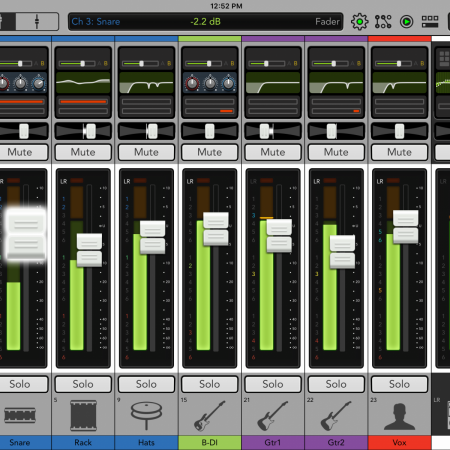Click the Gtr1 channel name label

pyautogui.click(x=273, y=443)
